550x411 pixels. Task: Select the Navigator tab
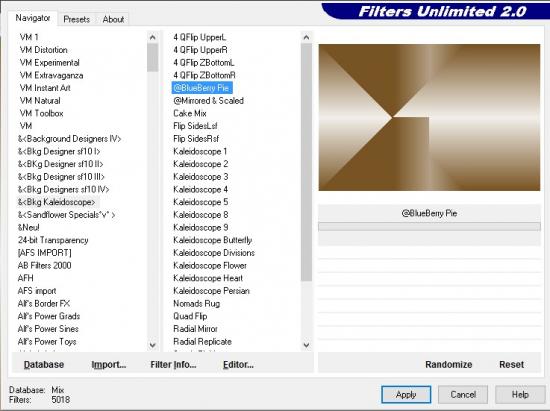coord(33,18)
